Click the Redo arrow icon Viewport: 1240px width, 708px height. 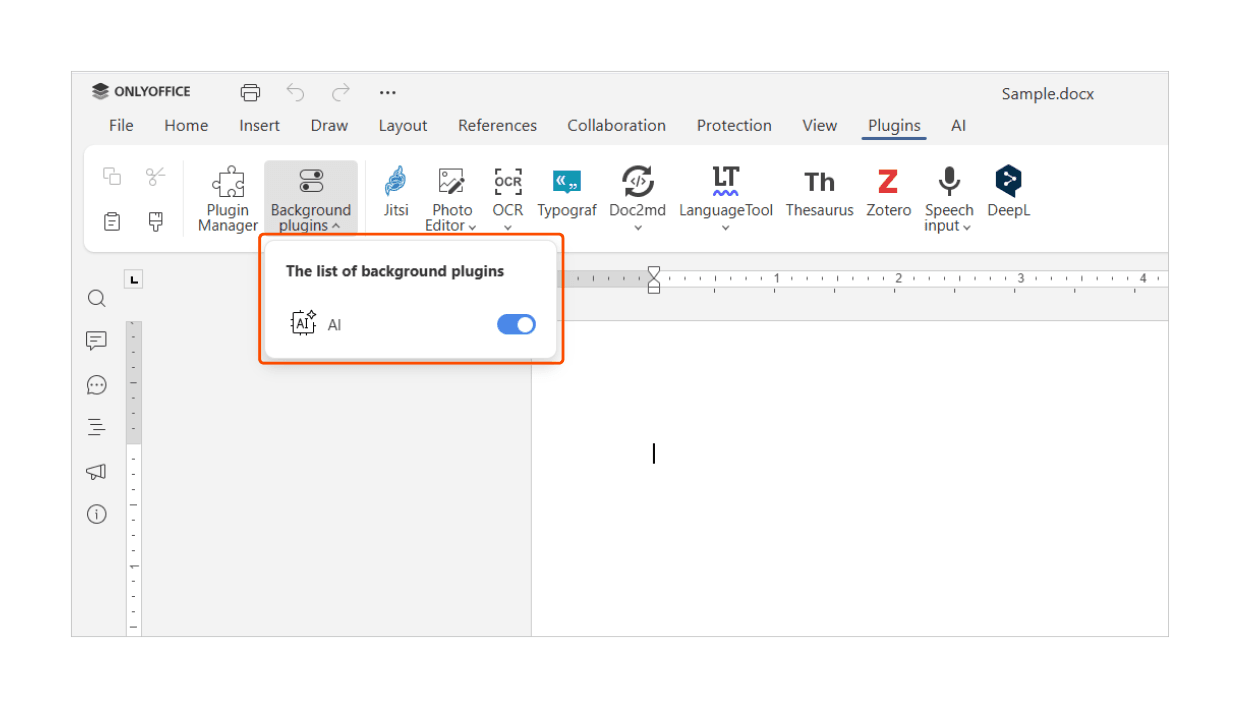pos(341,93)
